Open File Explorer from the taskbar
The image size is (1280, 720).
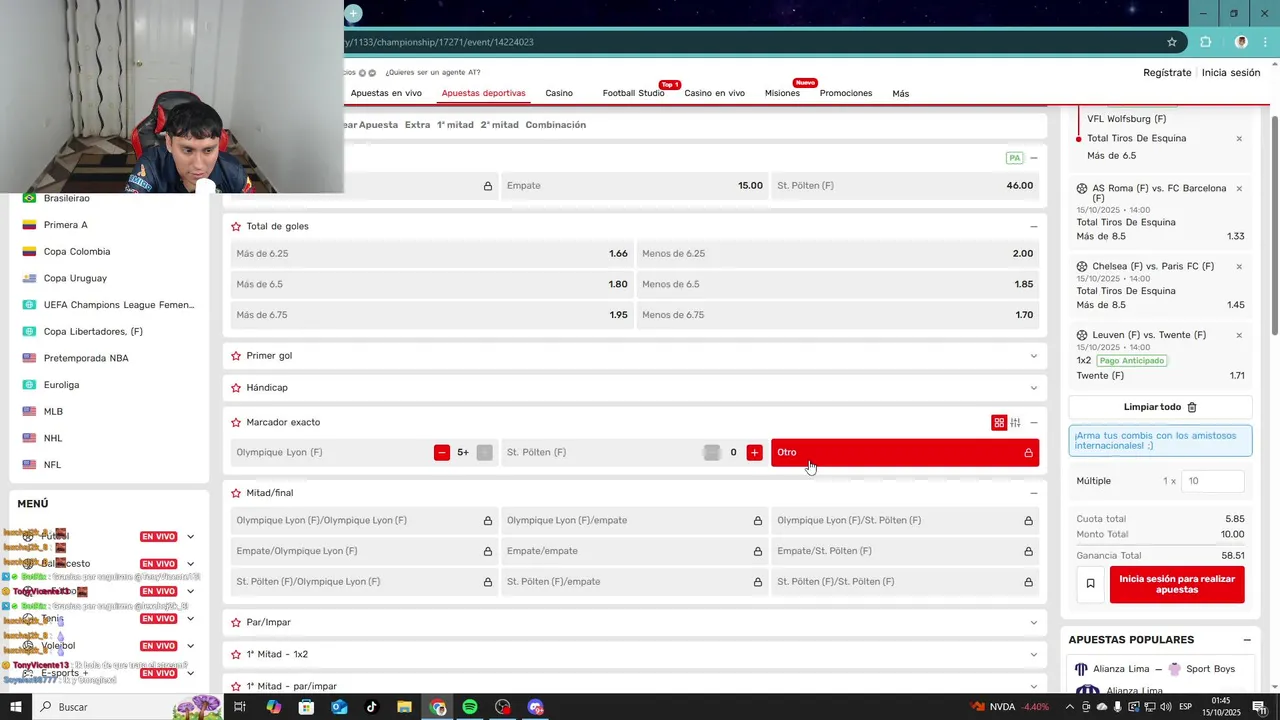point(404,707)
